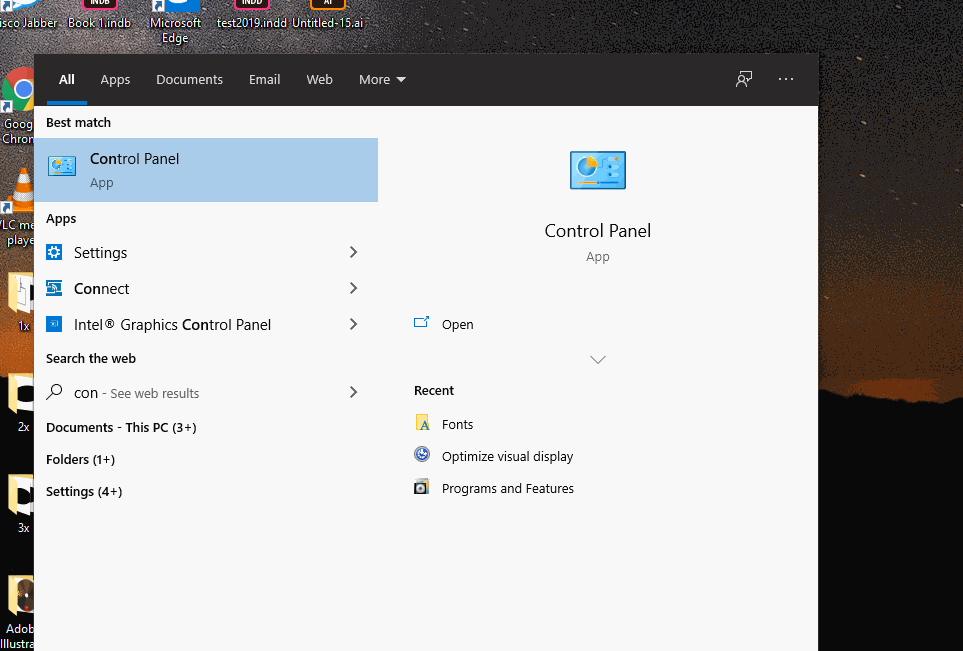Click the Connect app icon

point(54,288)
